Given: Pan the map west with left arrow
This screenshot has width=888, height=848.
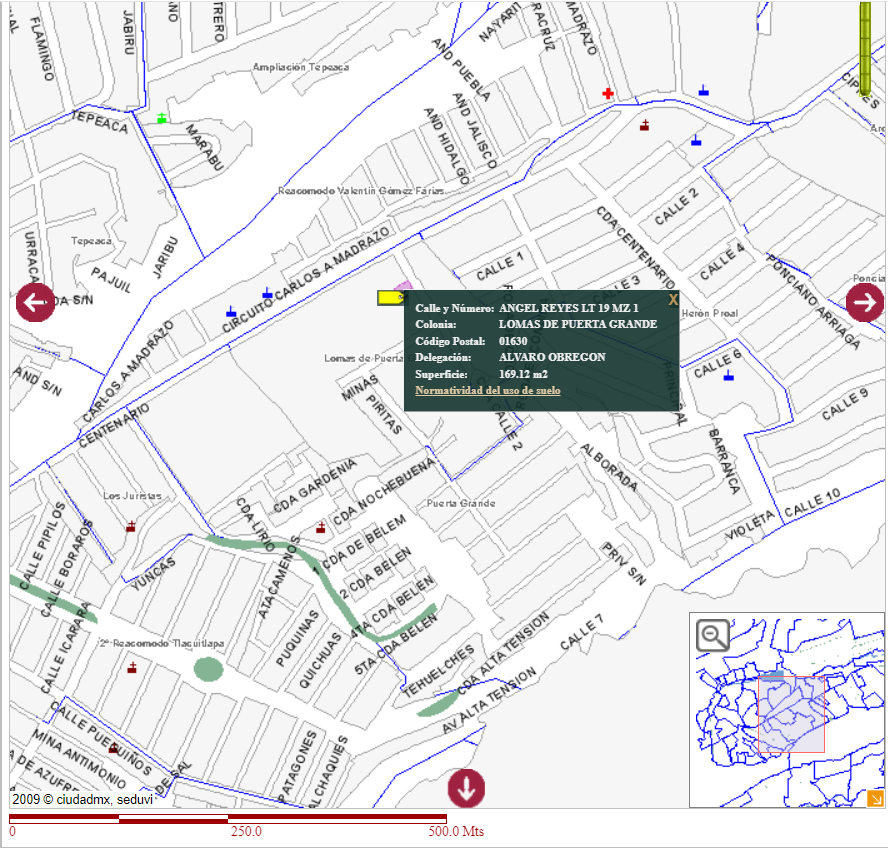Looking at the screenshot, I should [35, 302].
